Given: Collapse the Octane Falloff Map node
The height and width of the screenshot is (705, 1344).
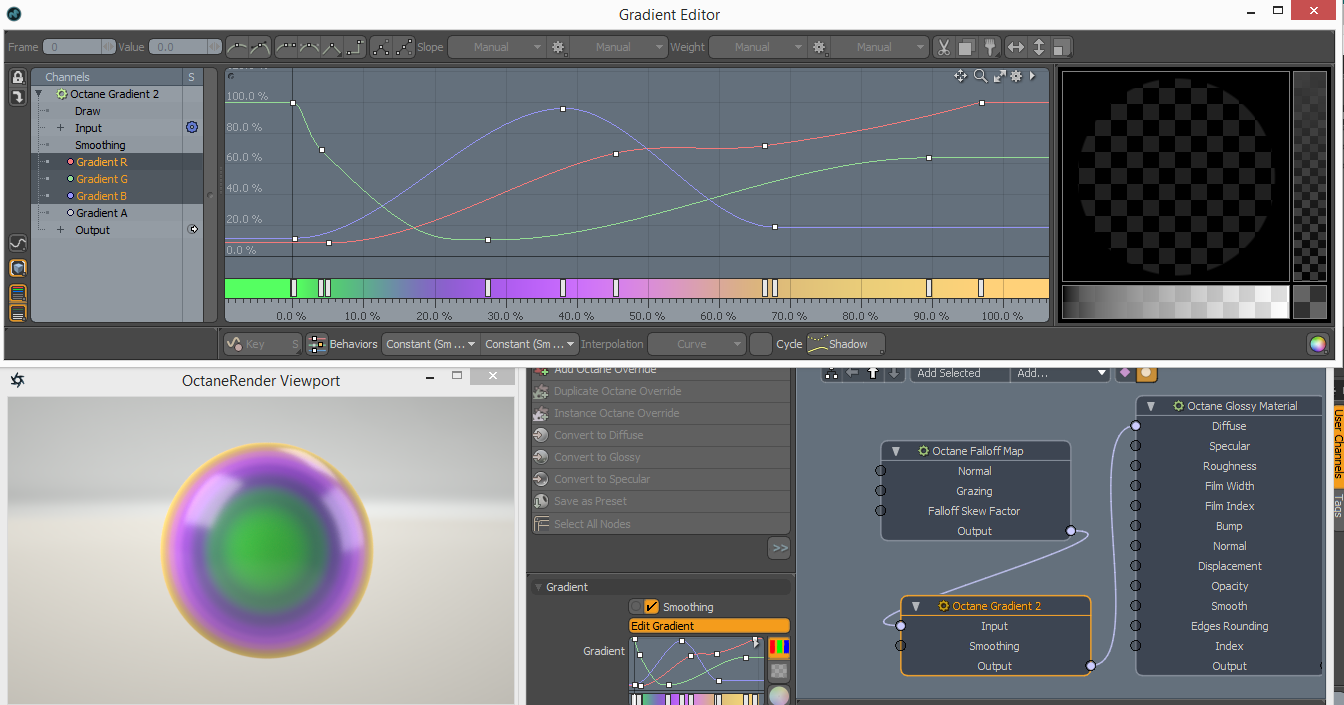Looking at the screenshot, I should pos(896,451).
